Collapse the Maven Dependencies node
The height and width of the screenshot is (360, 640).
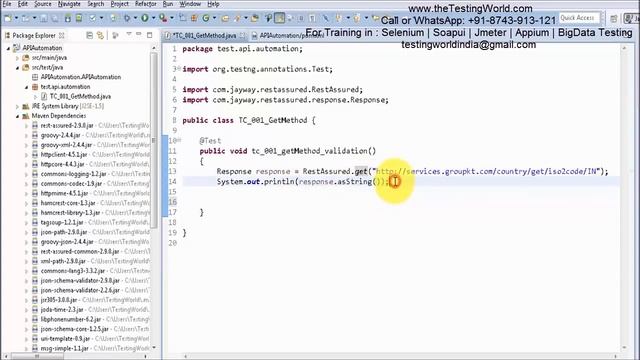coord(17,116)
